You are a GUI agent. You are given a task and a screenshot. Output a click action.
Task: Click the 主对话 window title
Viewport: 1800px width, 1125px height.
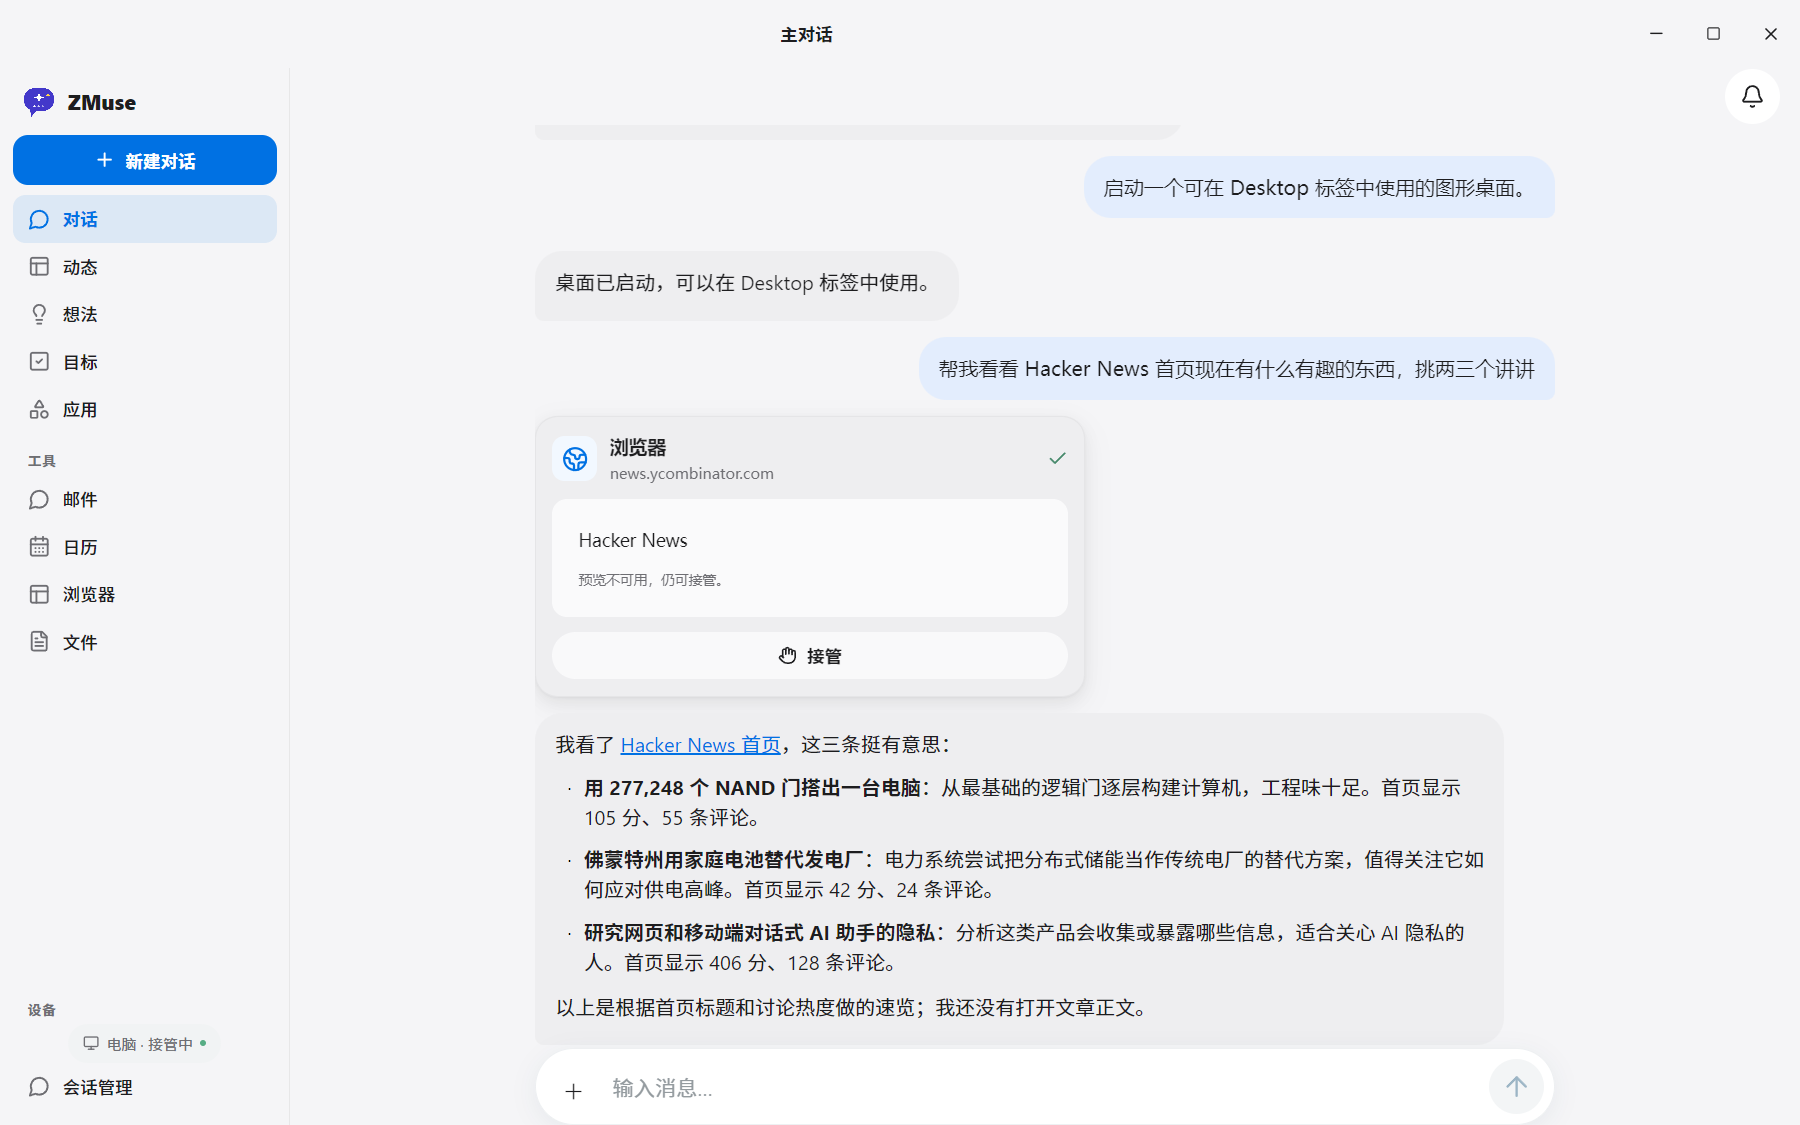point(806,35)
